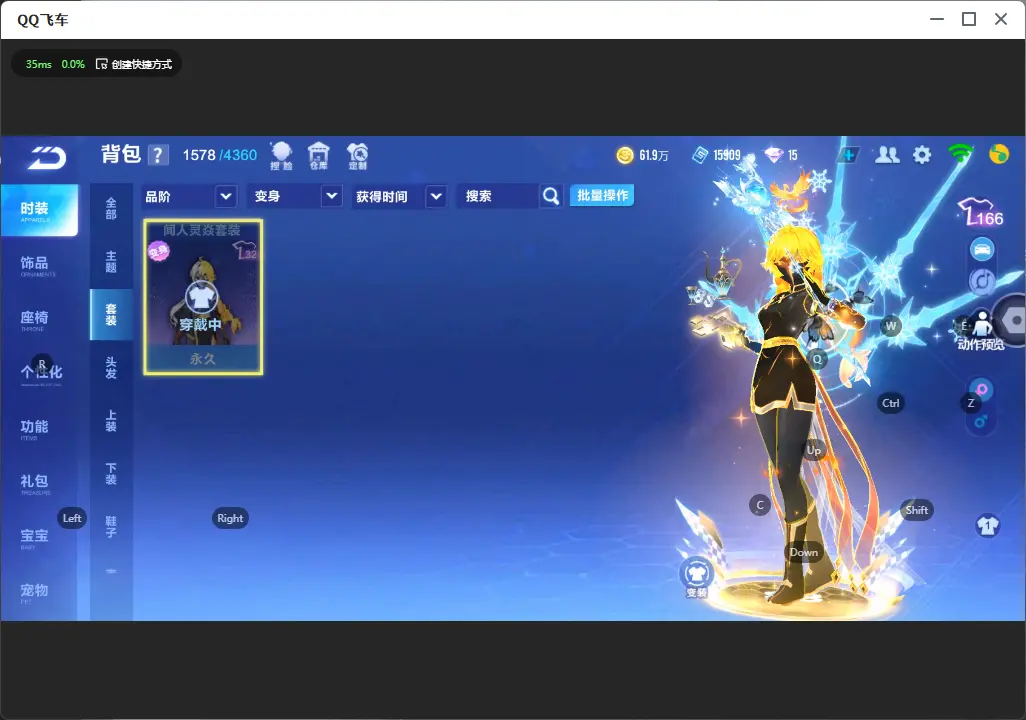This screenshot has width=1026, height=720.
Task: Open the settings gear icon
Action: point(922,155)
